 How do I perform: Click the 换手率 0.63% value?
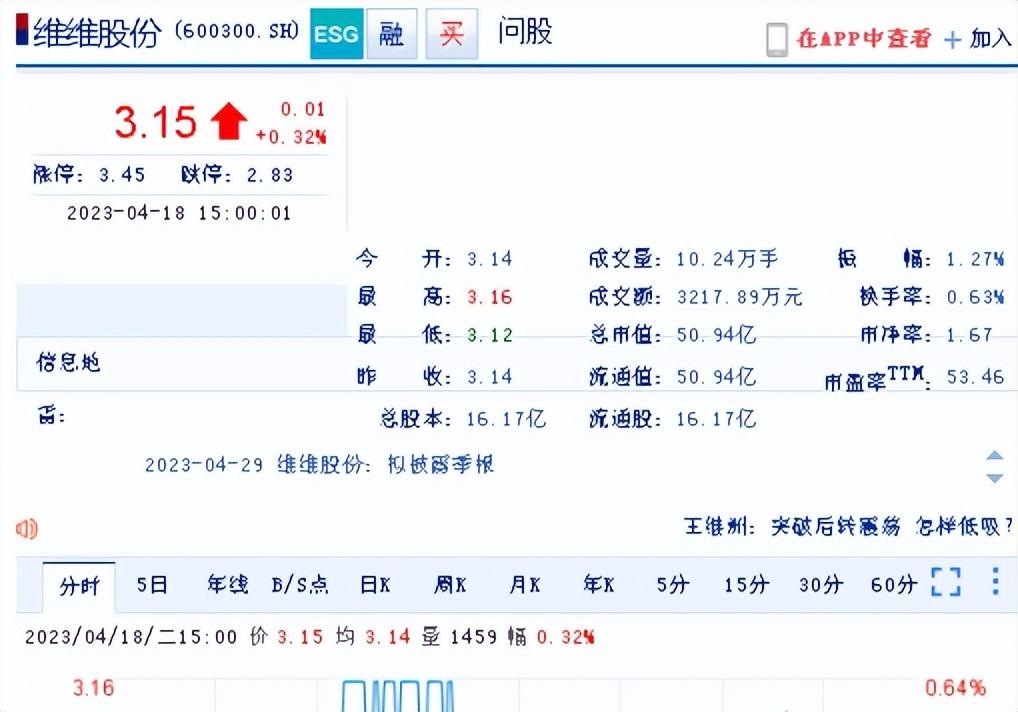[976, 297]
